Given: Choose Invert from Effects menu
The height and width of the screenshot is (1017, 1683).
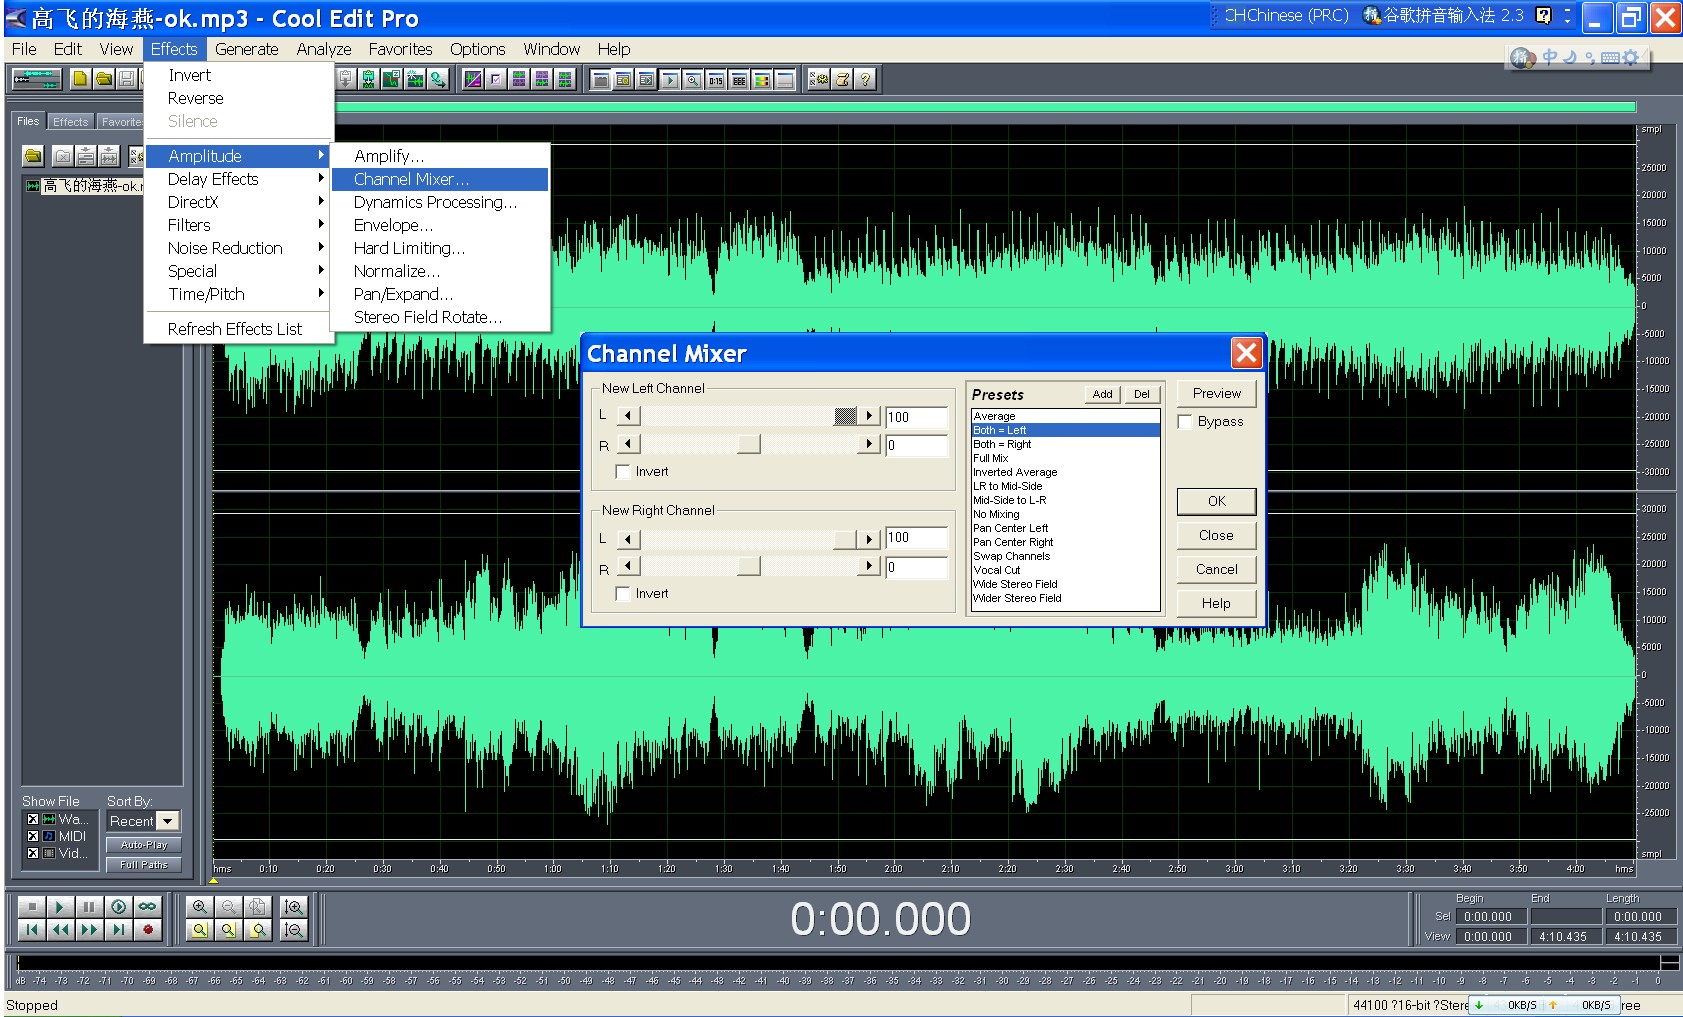Looking at the screenshot, I should point(238,75).
